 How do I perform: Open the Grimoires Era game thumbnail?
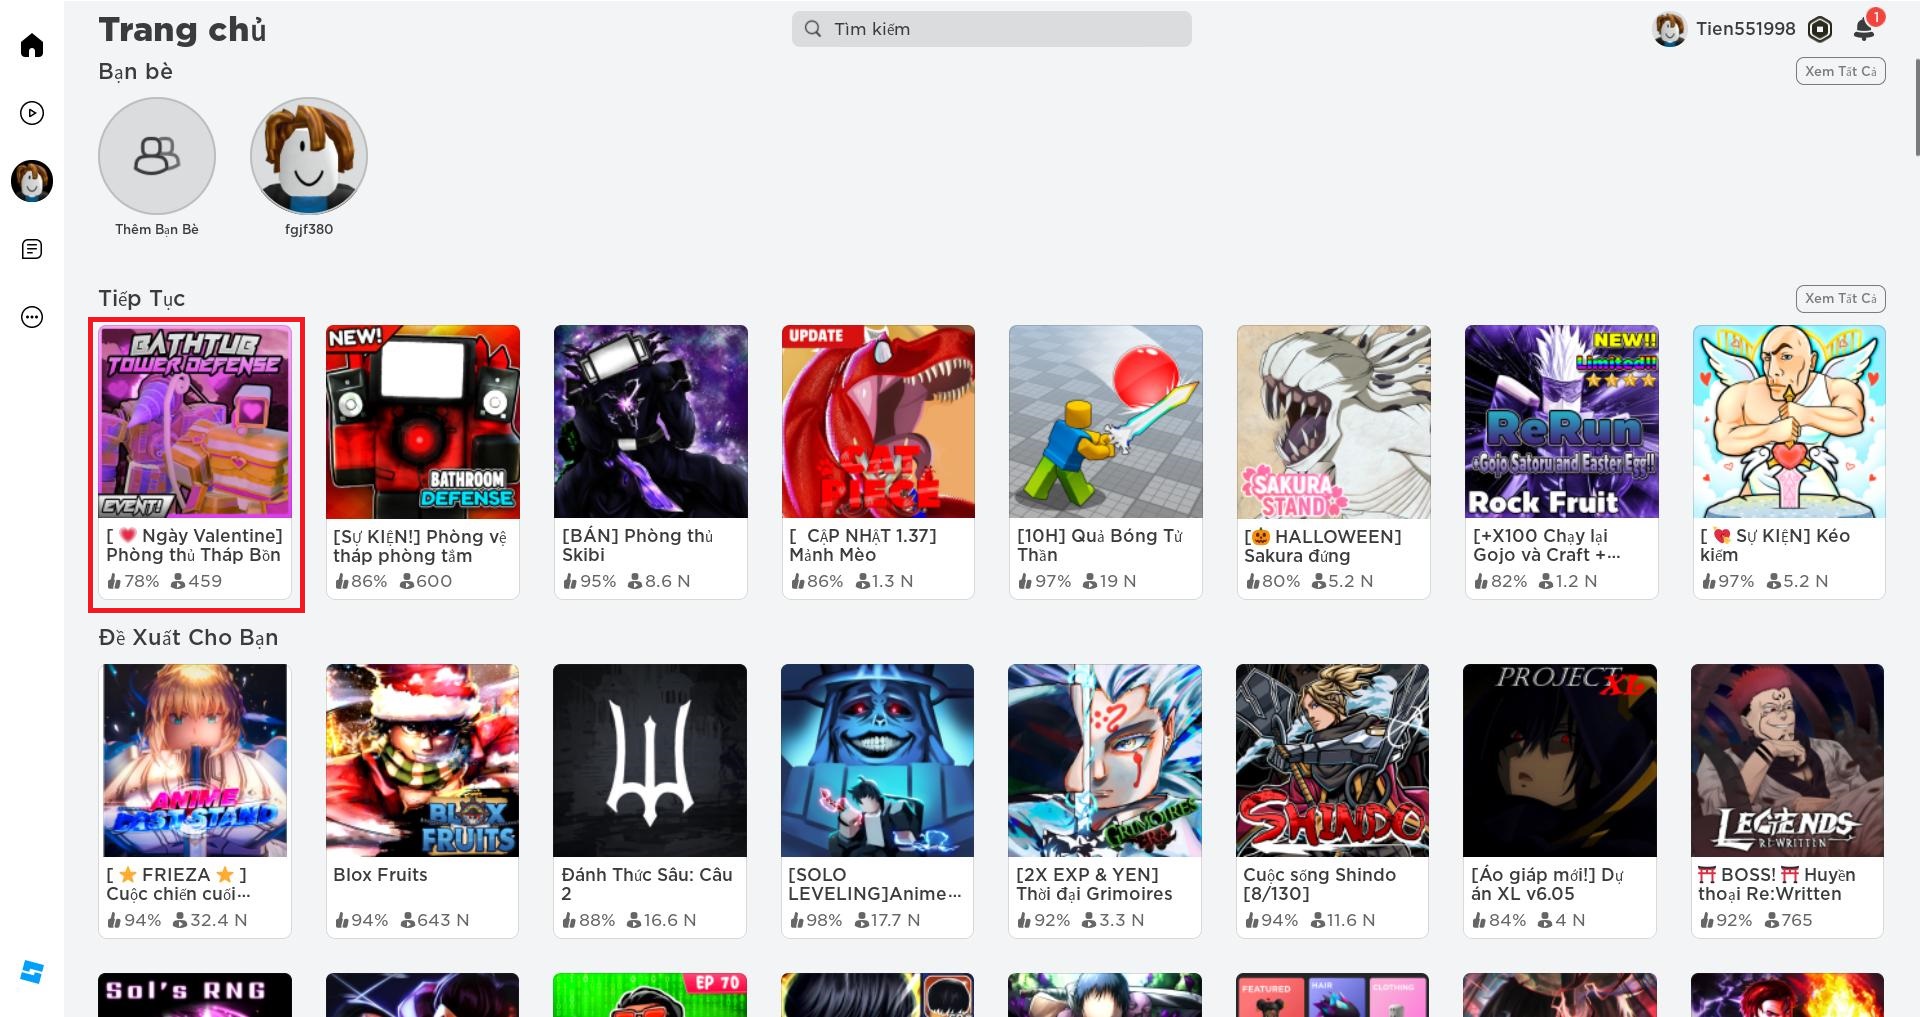pyautogui.click(x=1105, y=760)
